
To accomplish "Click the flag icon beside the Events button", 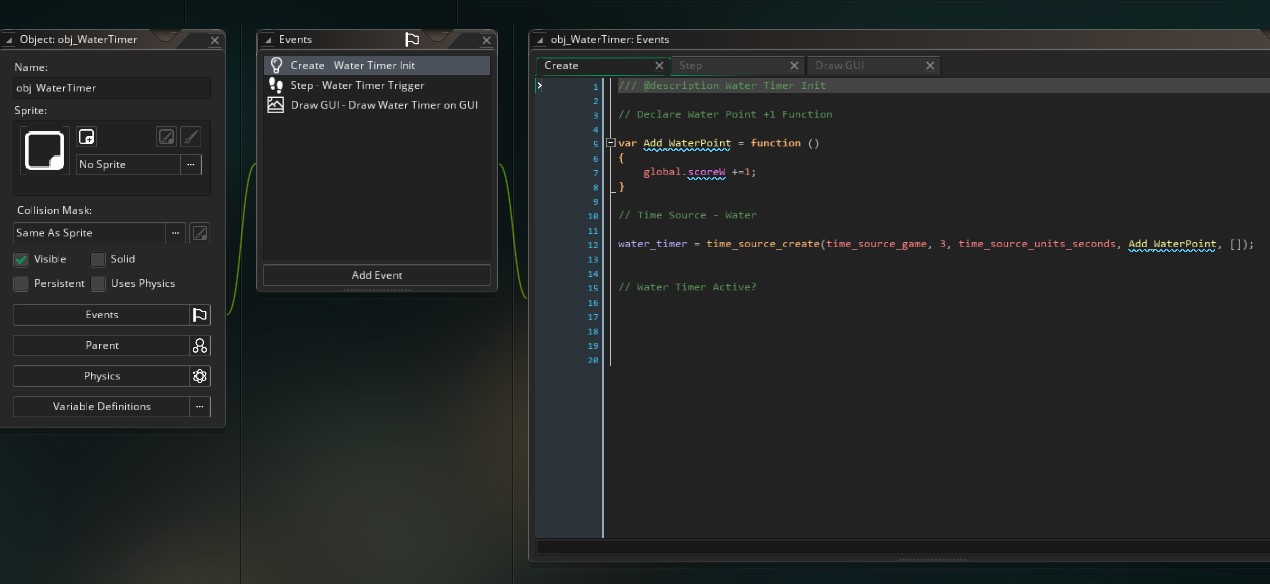I will [x=200, y=315].
